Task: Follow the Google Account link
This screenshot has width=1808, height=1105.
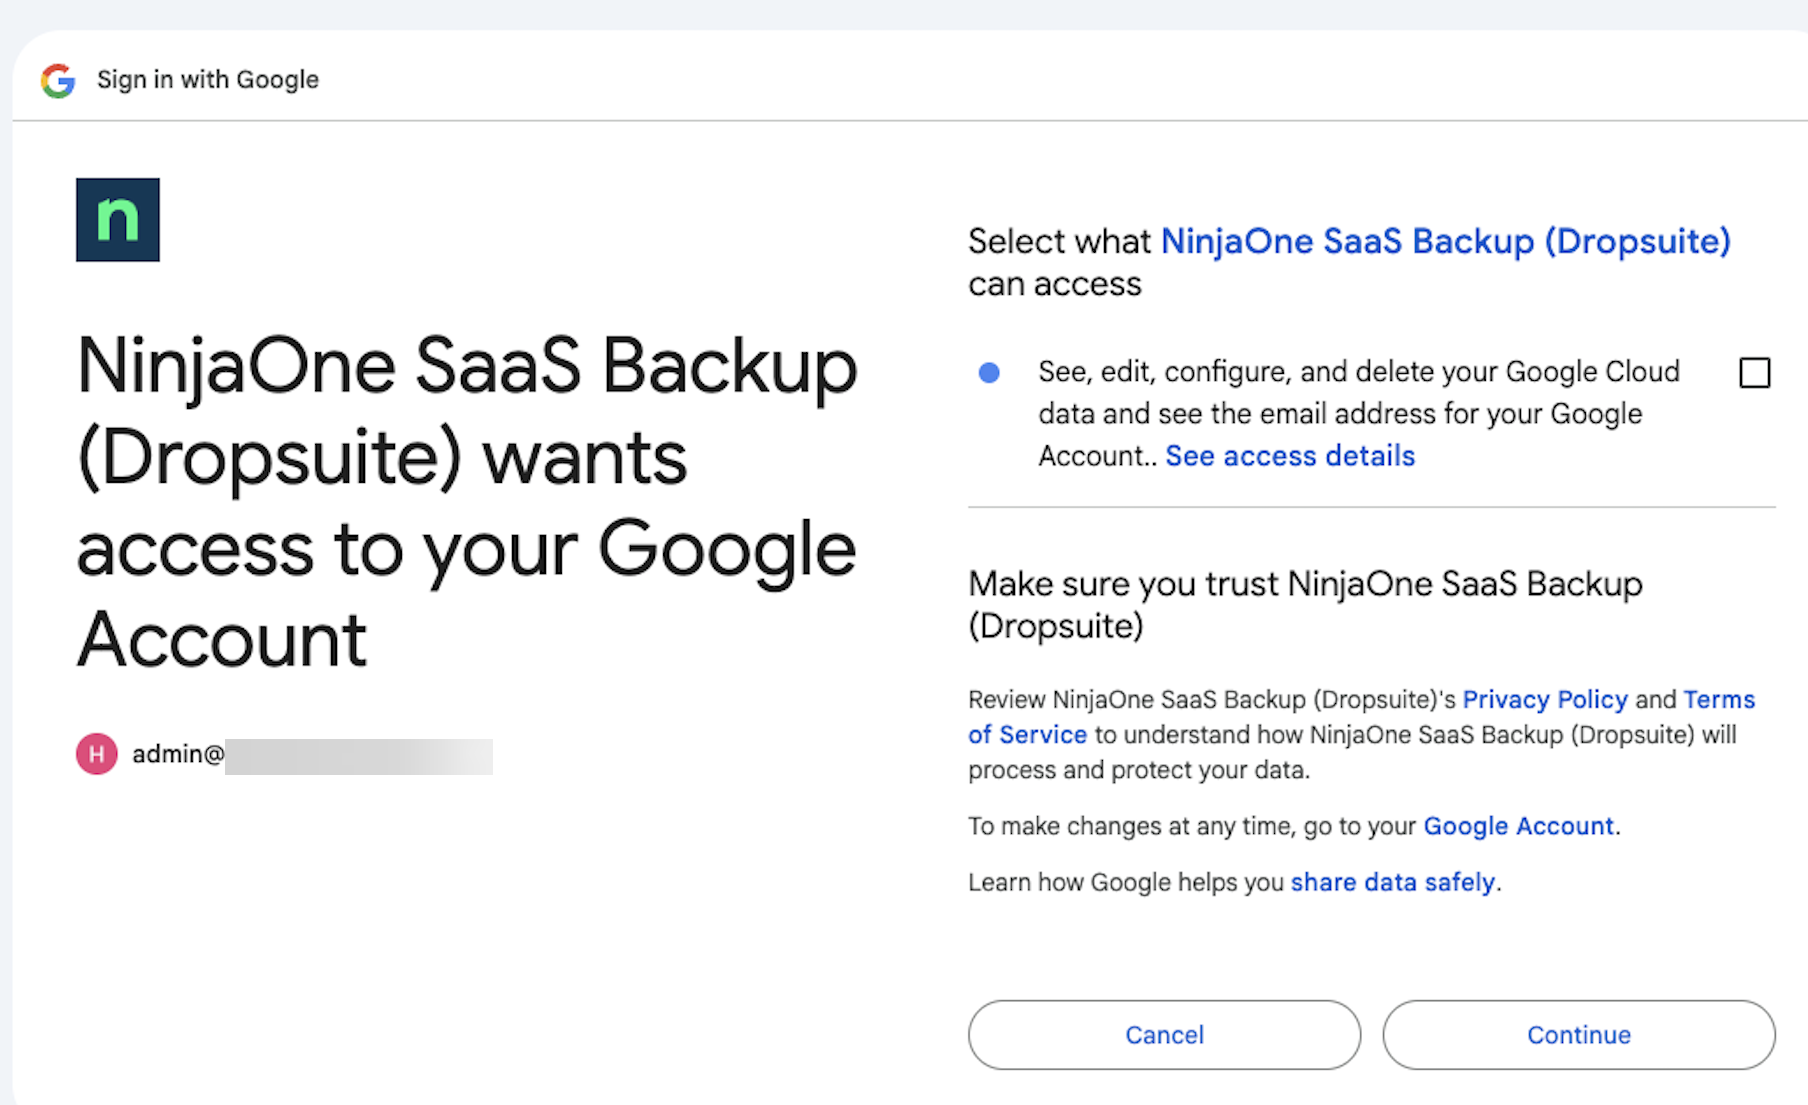Action: [x=1519, y=826]
